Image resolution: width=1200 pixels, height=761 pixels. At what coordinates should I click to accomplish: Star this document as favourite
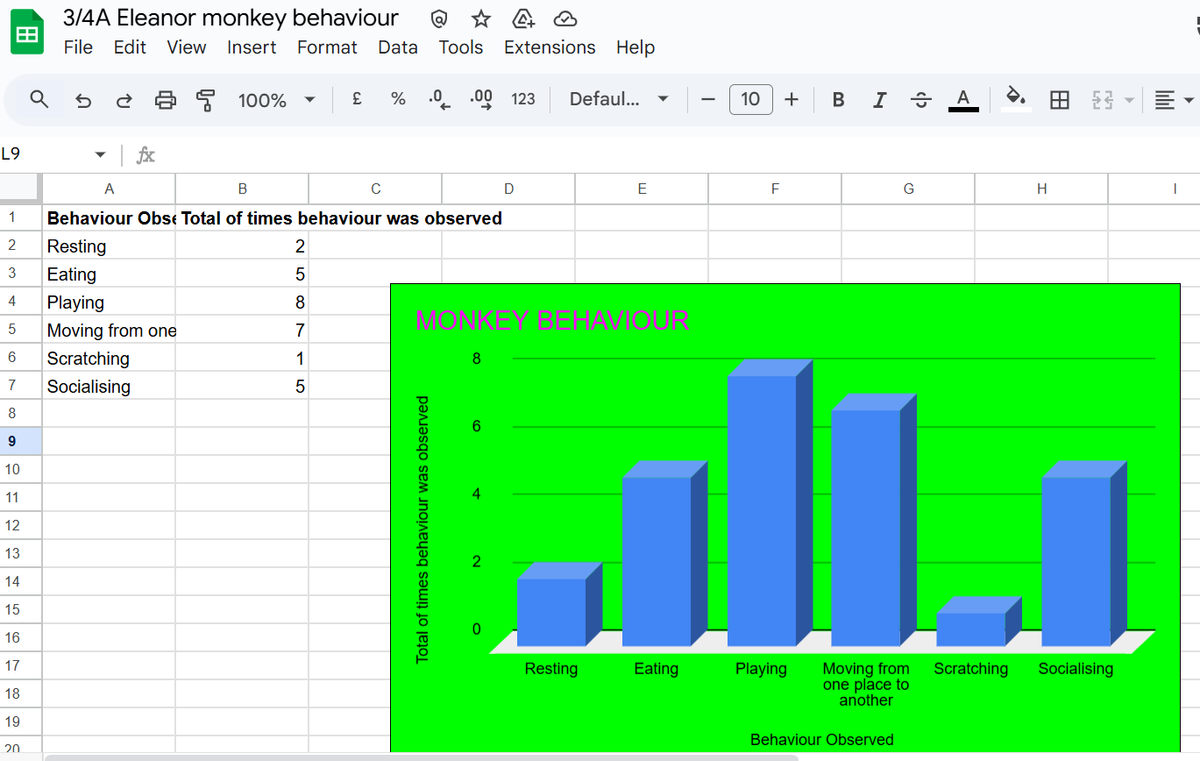click(481, 19)
